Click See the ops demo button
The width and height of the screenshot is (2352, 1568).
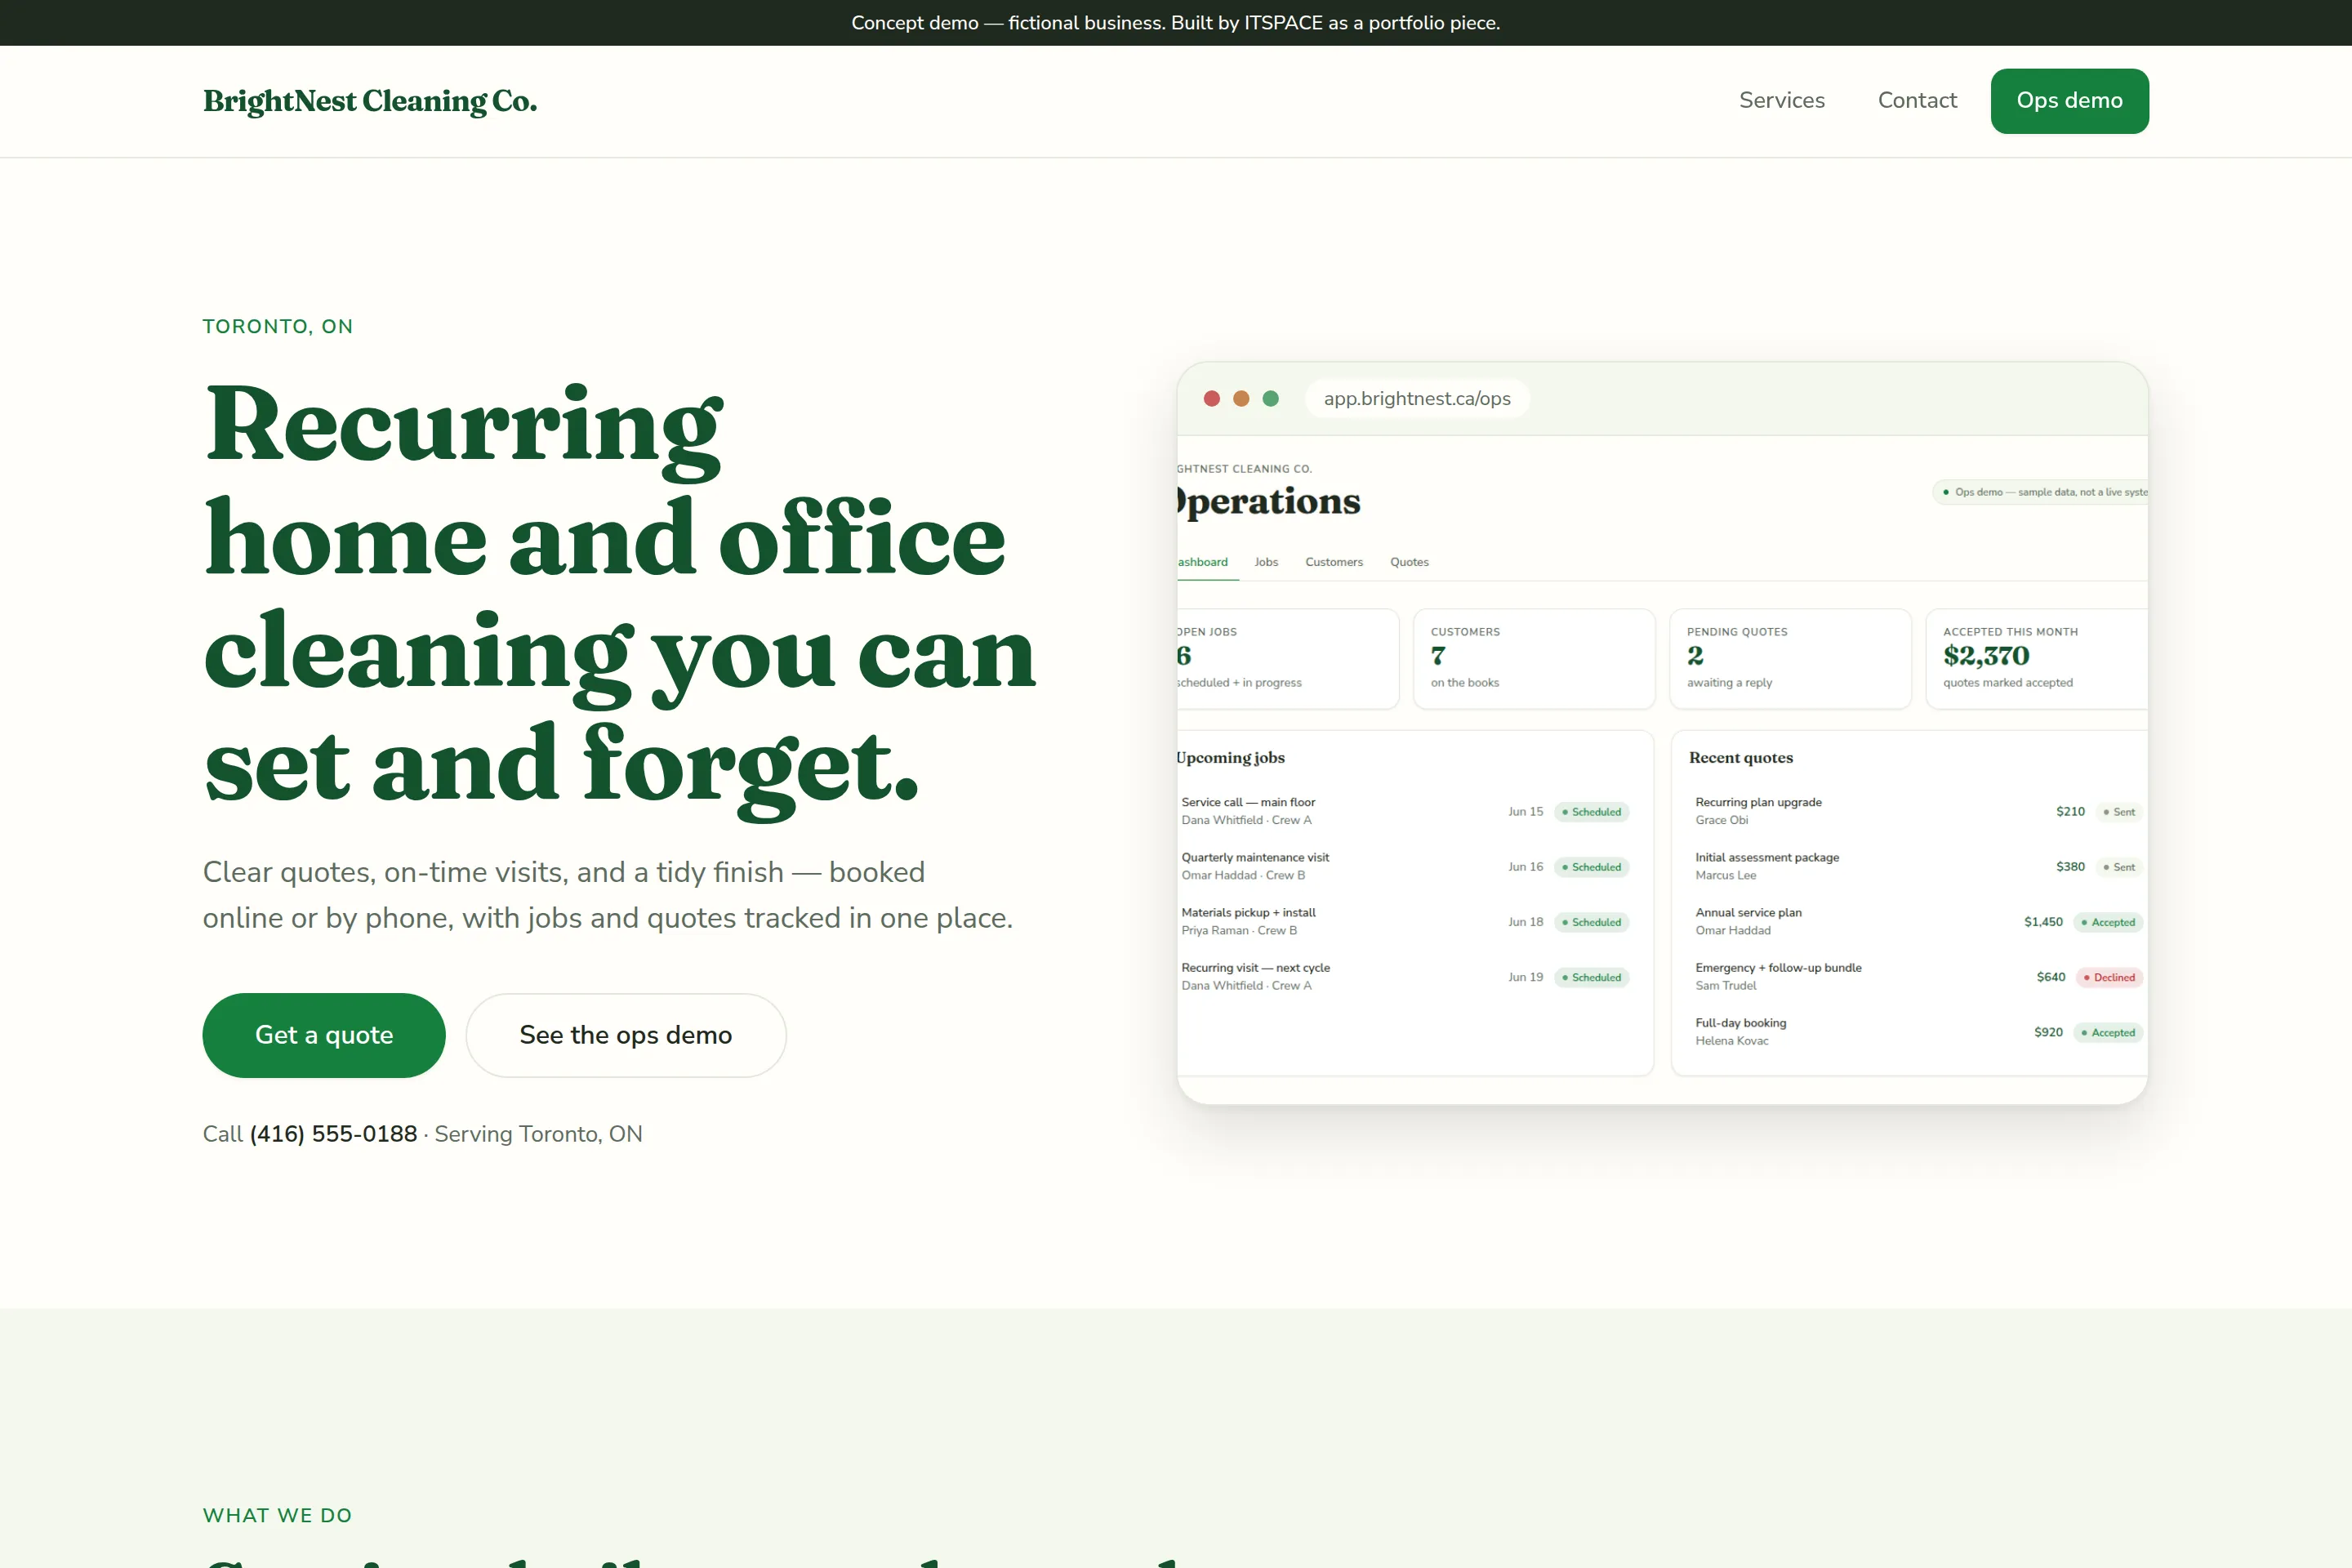click(626, 1035)
